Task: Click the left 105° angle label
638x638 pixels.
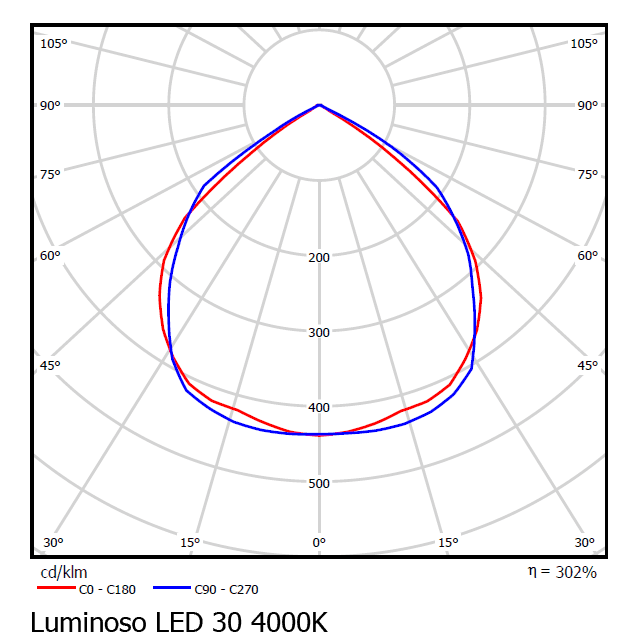Action: click(54, 44)
